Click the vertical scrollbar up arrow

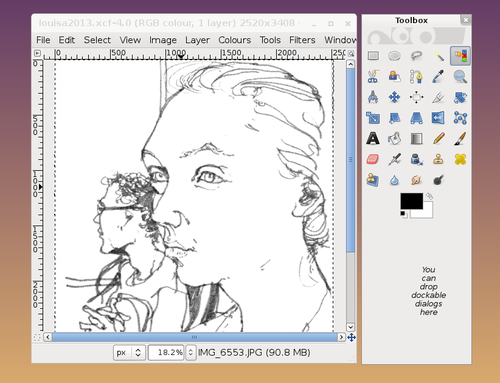pos(350,64)
